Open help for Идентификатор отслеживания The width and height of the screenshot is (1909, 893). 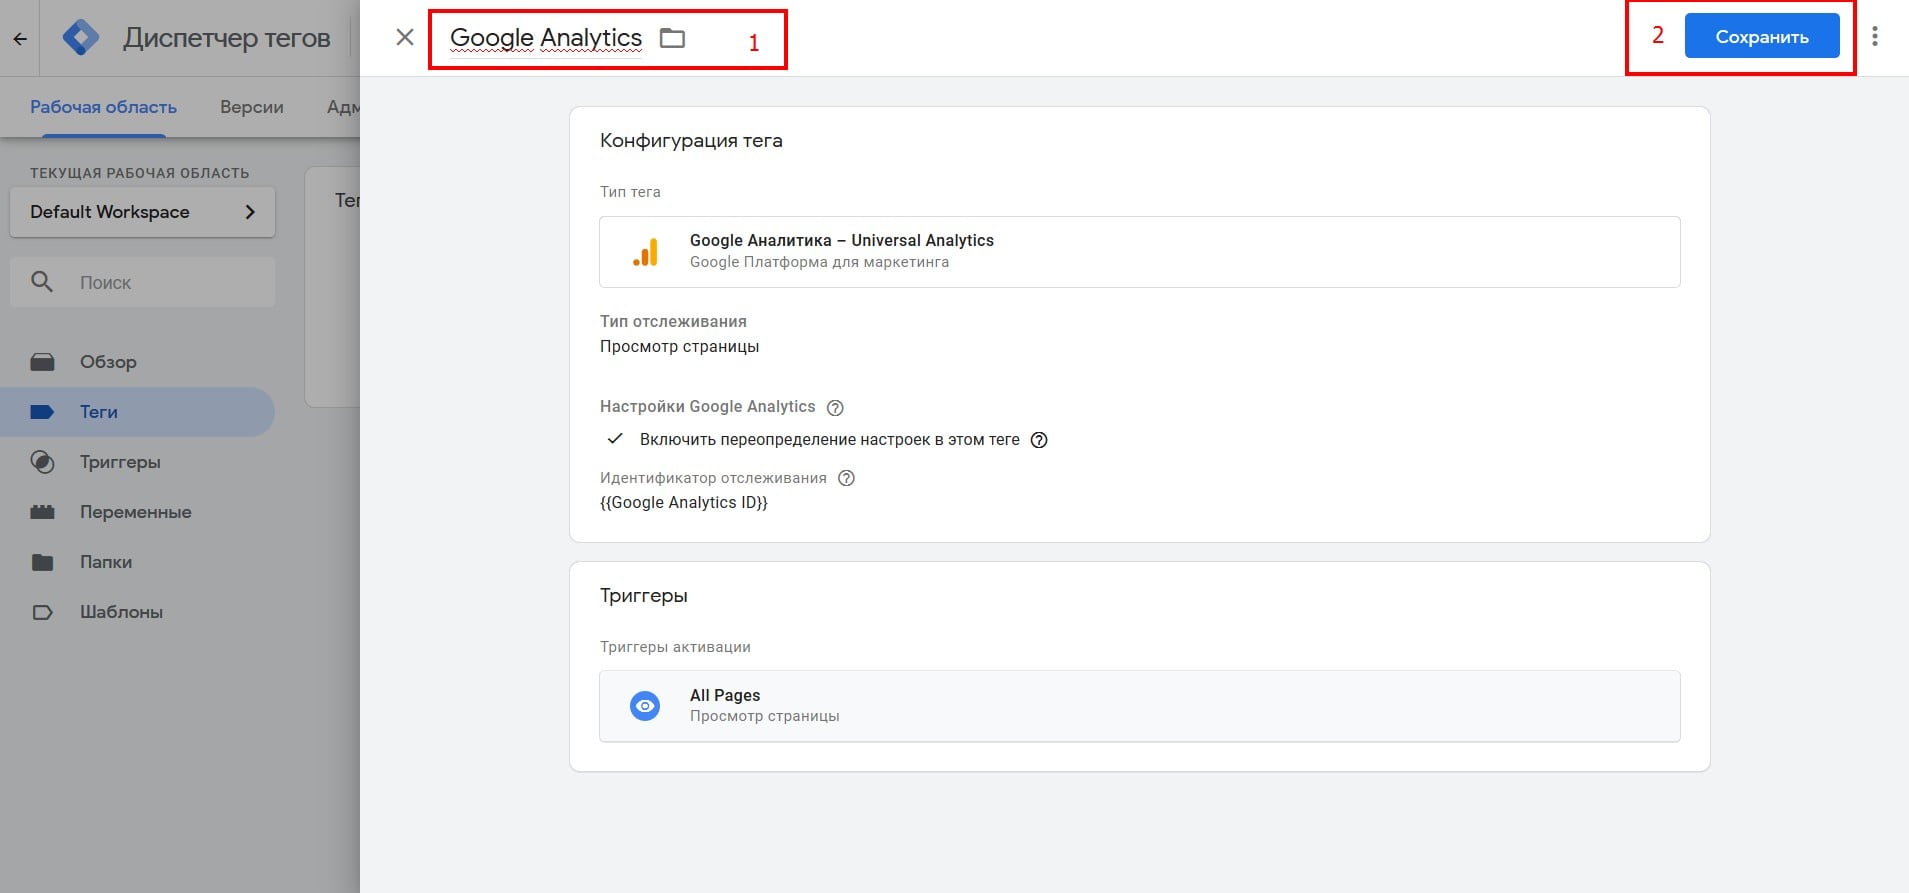846,478
